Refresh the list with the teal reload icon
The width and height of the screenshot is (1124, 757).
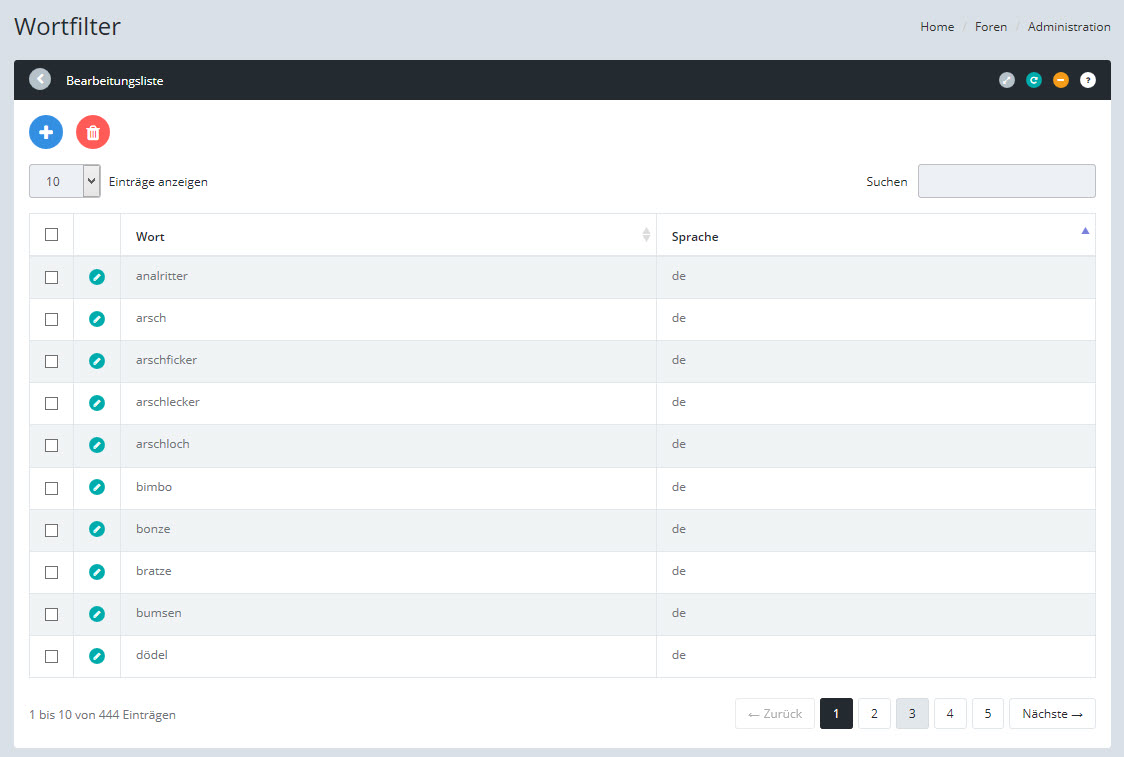(1034, 80)
